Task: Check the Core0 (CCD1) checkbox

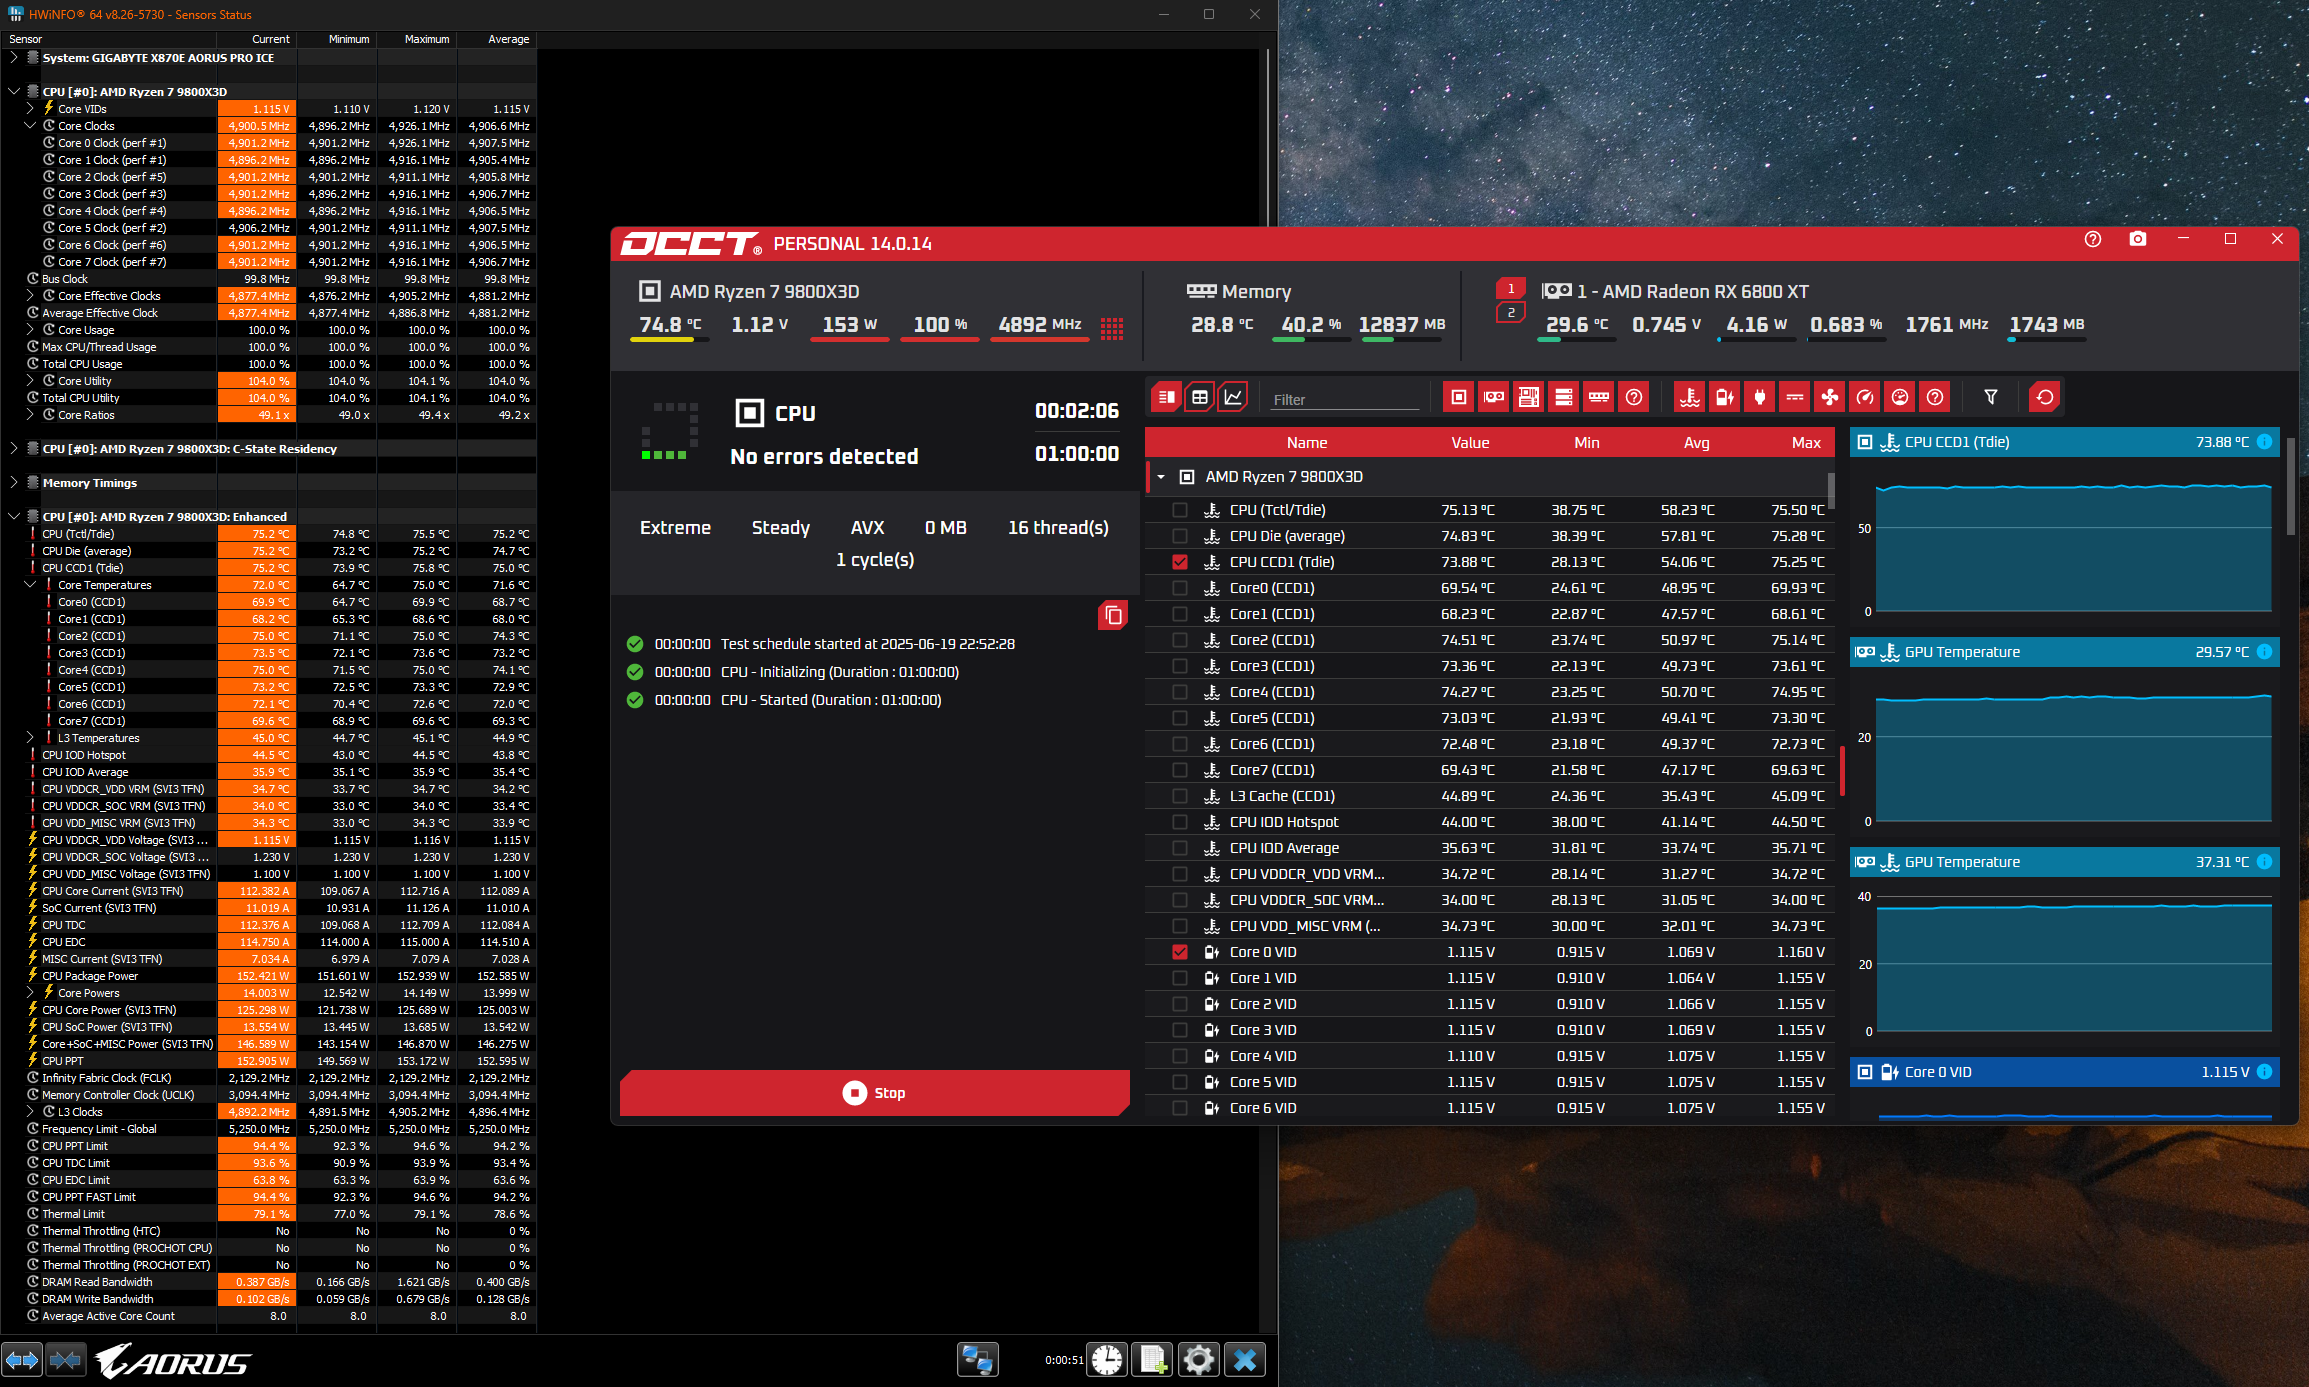Action: point(1180,588)
